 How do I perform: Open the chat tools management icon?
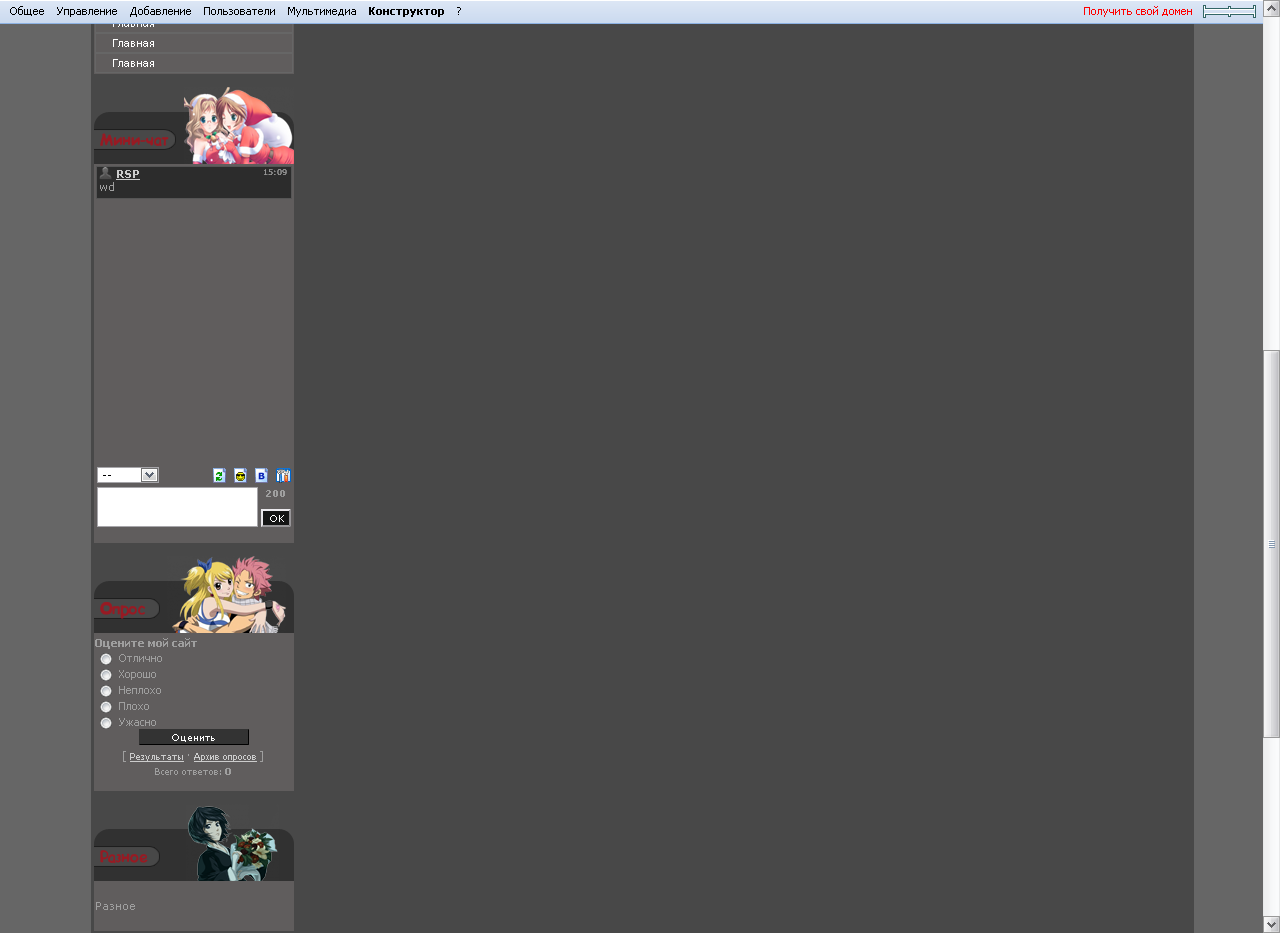[283, 475]
